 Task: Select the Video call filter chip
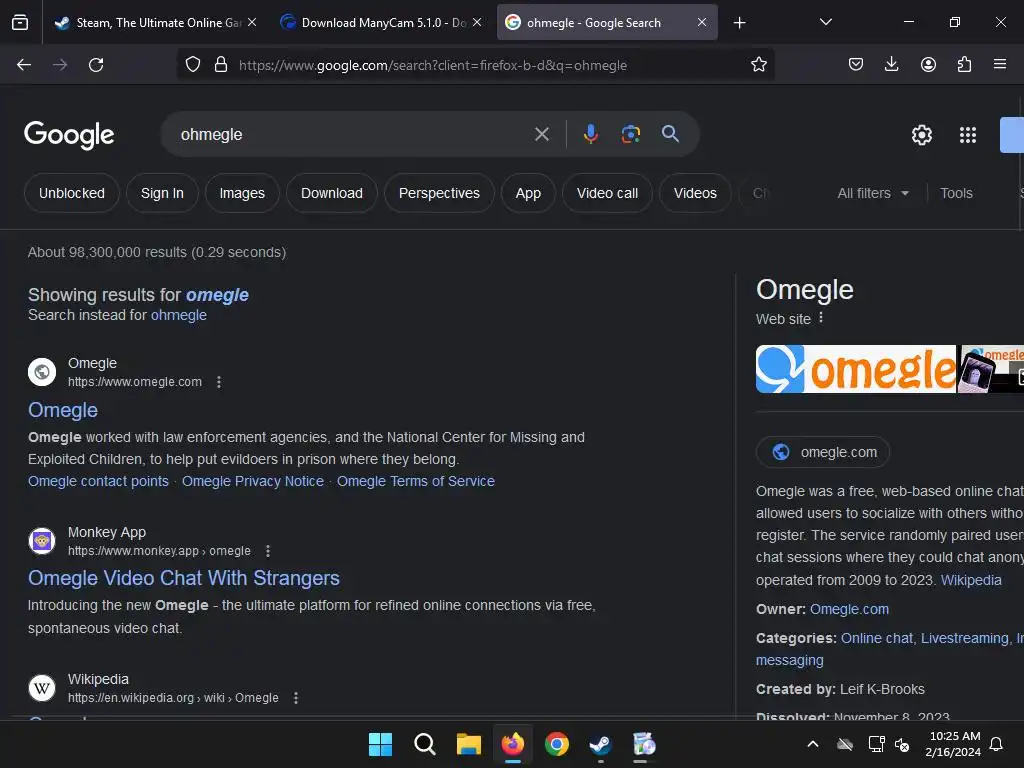pos(607,193)
